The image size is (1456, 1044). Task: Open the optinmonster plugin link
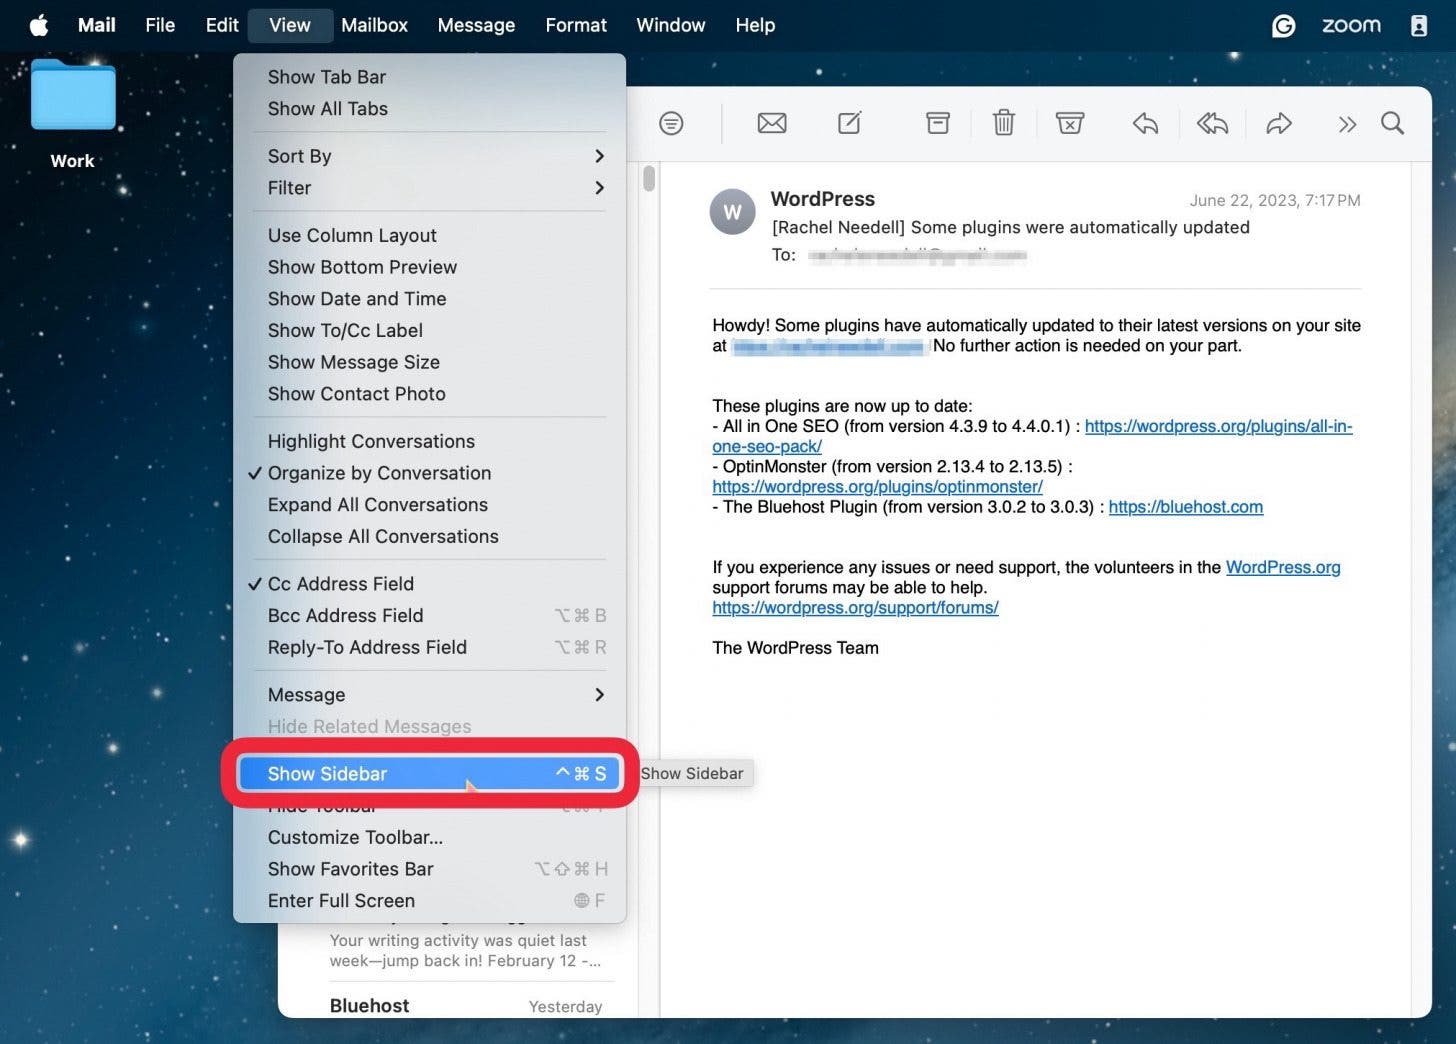pyautogui.click(x=877, y=487)
